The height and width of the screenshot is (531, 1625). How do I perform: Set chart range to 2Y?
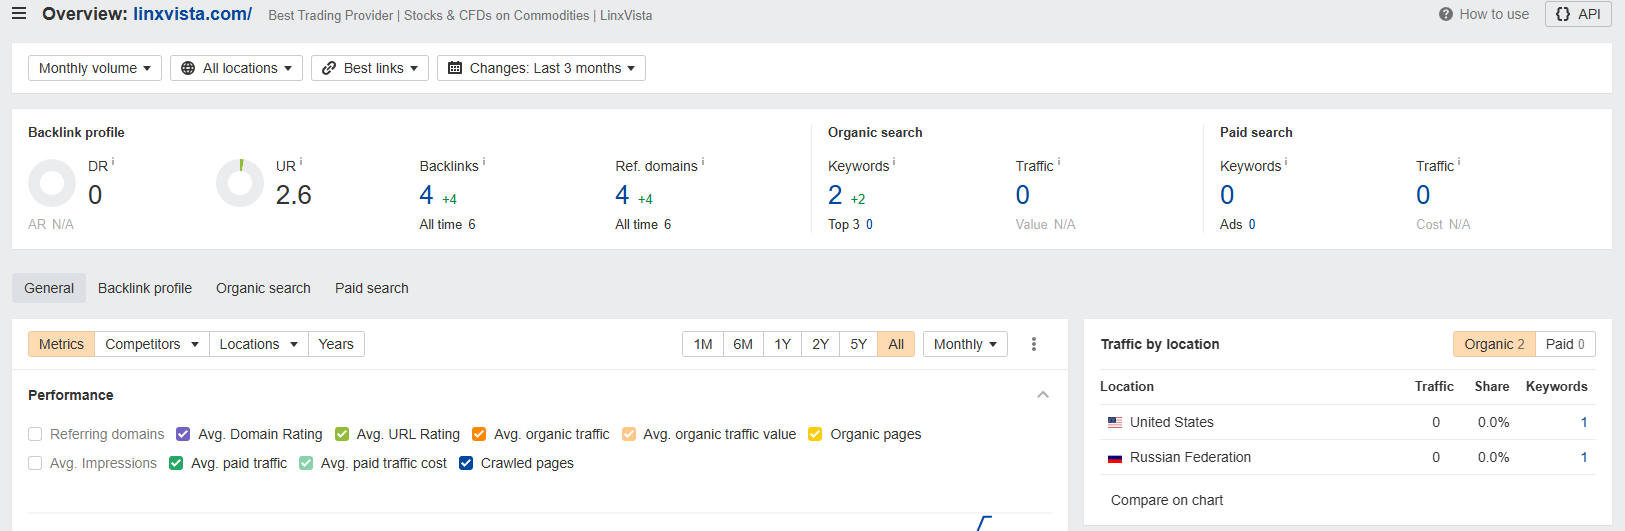(x=821, y=344)
